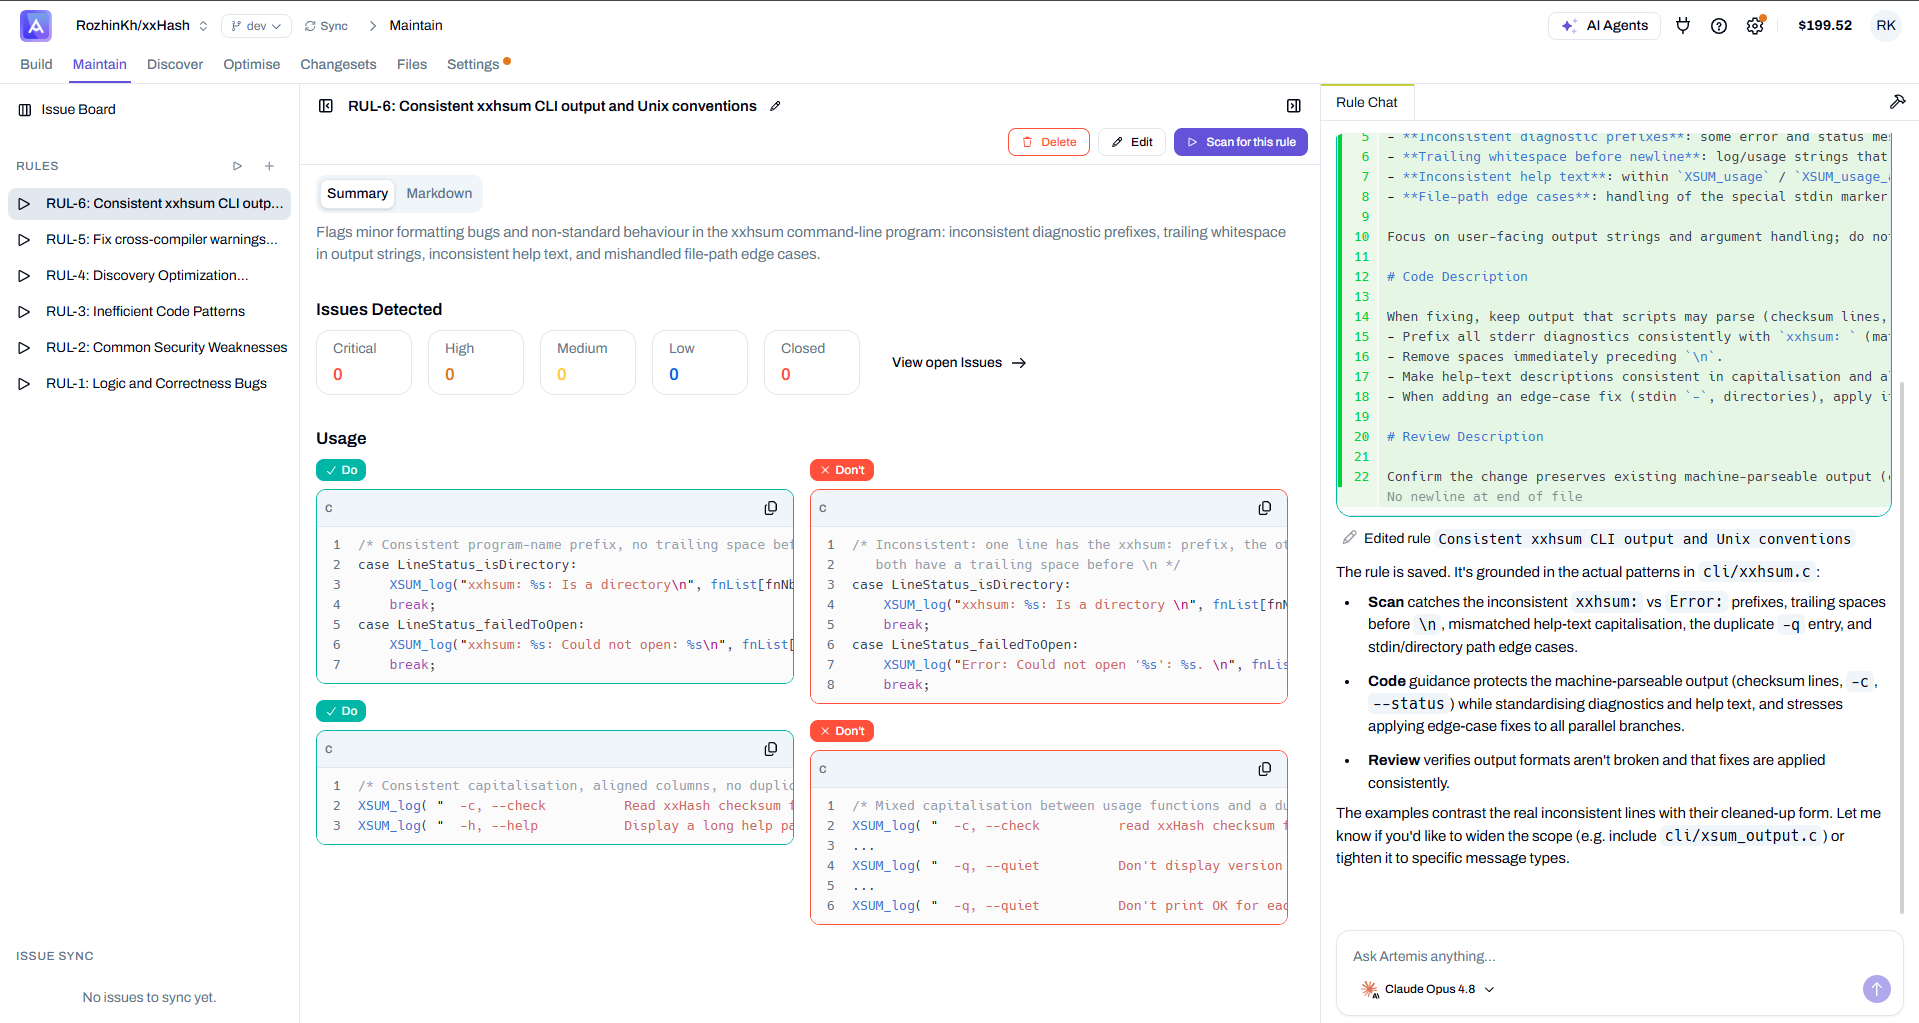This screenshot has height=1023, width=1919.
Task: Follow the View open Issues link
Action: pyautogui.click(x=959, y=362)
